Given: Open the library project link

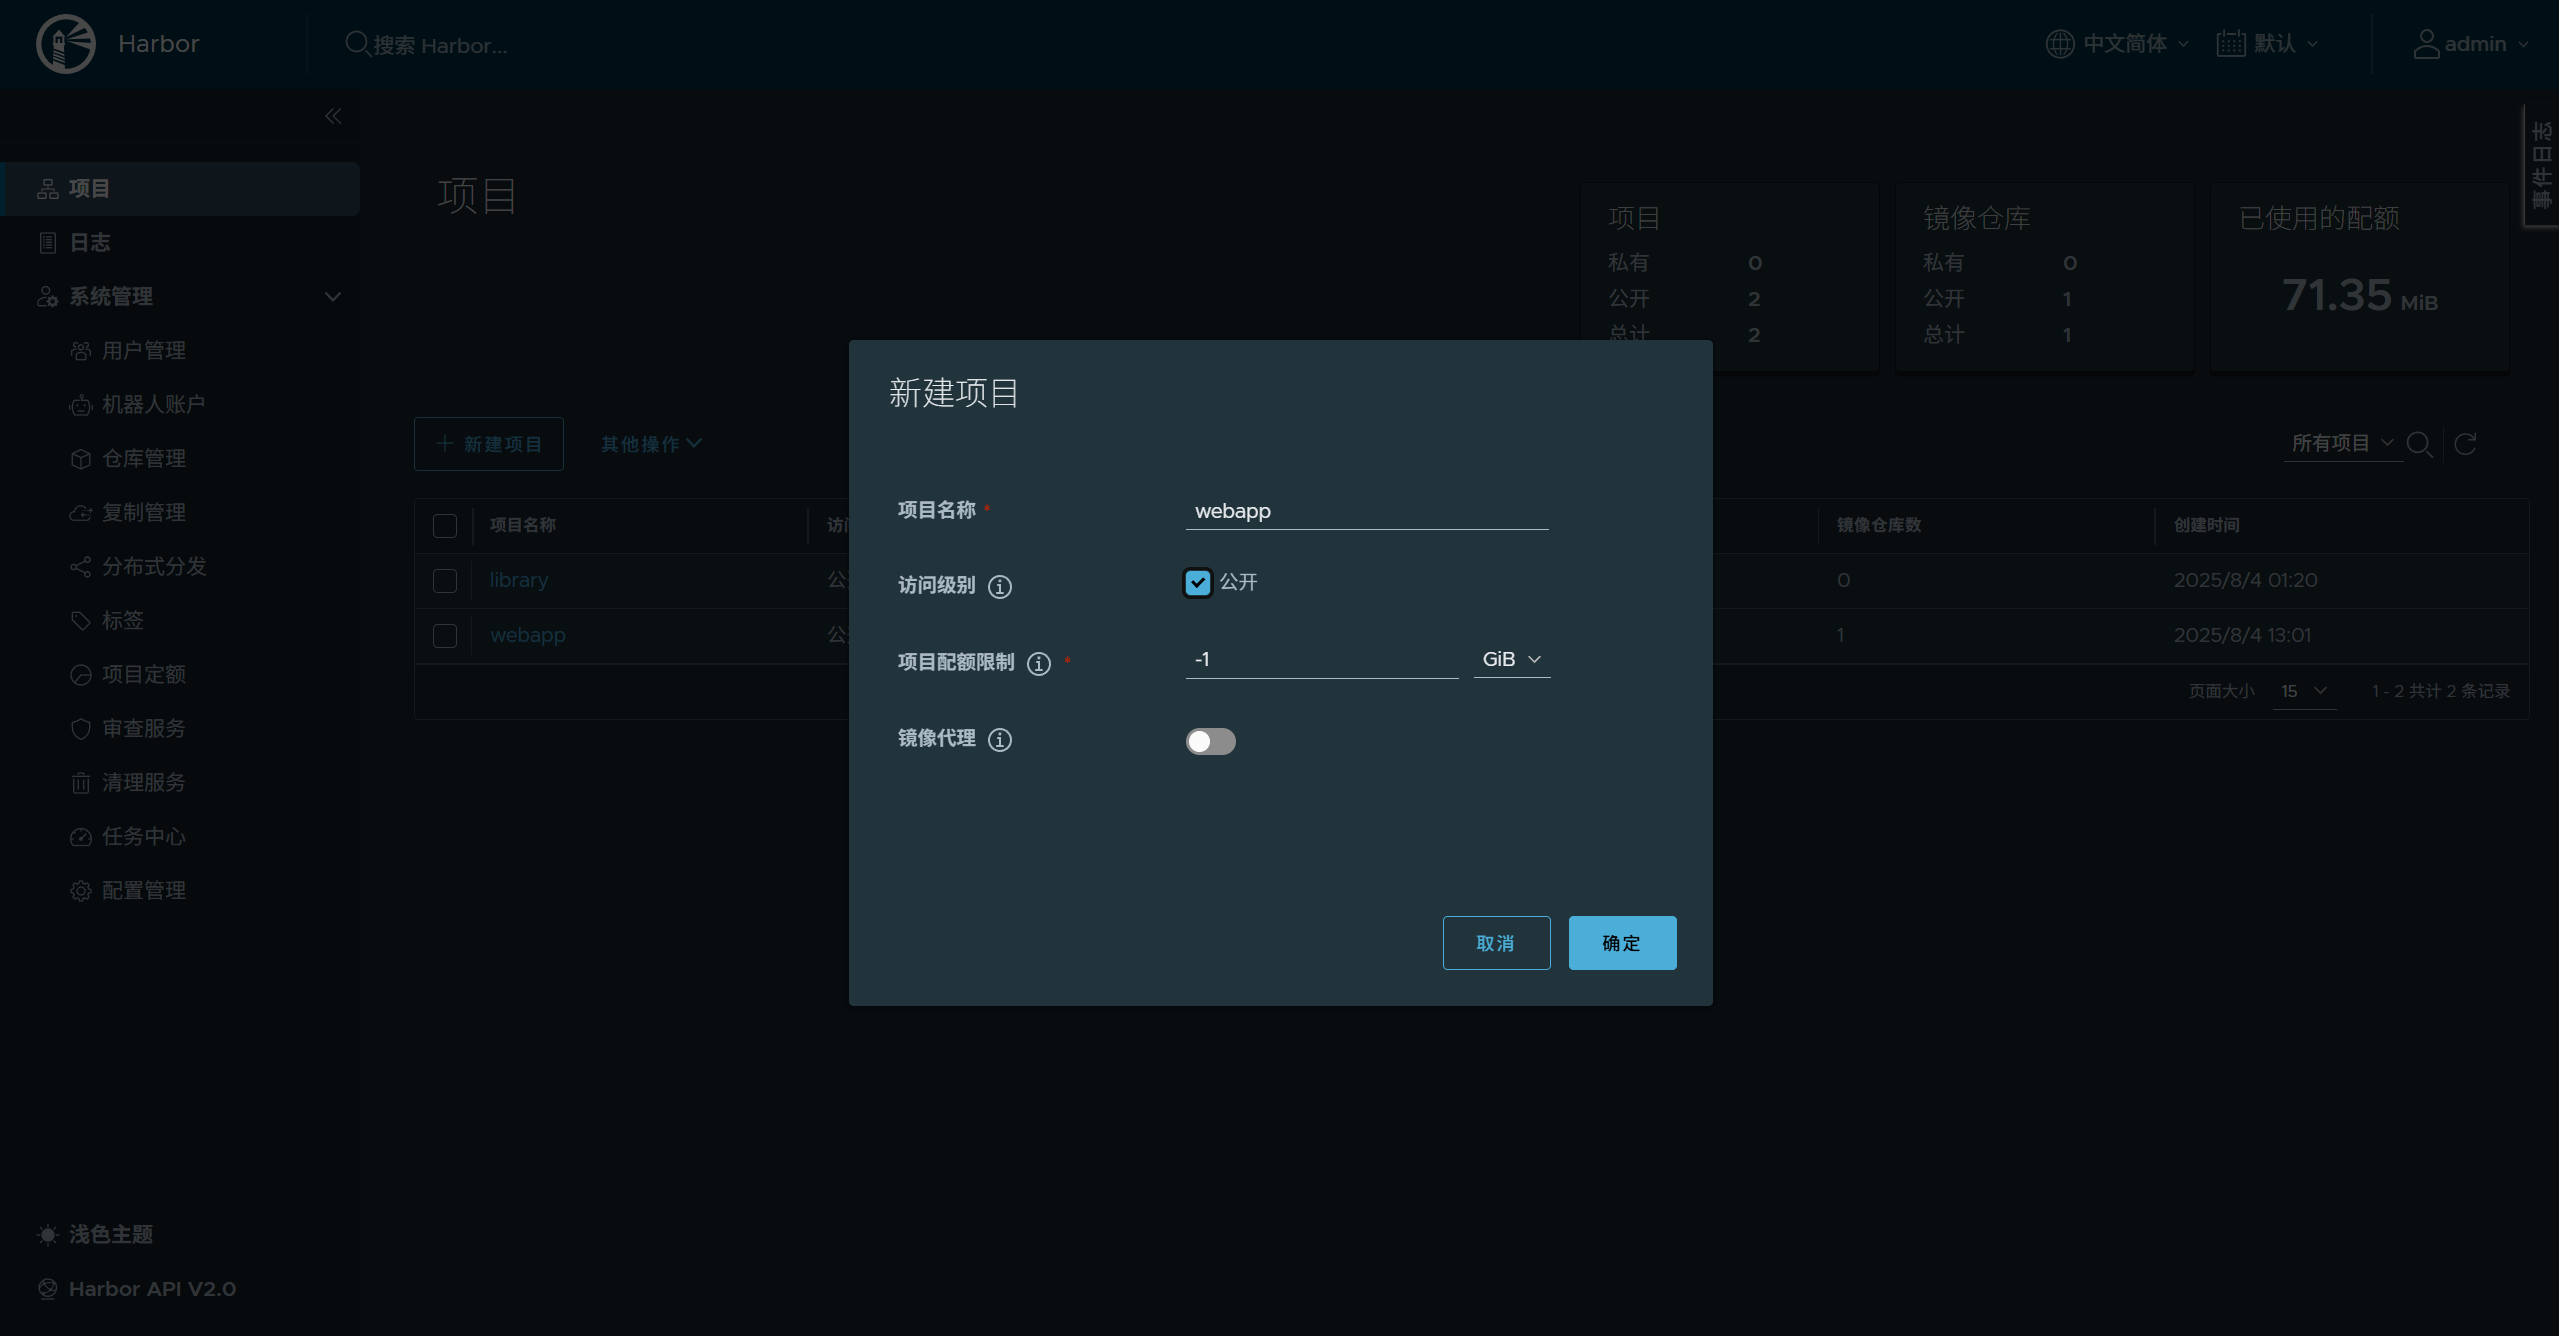Looking at the screenshot, I should [519, 580].
